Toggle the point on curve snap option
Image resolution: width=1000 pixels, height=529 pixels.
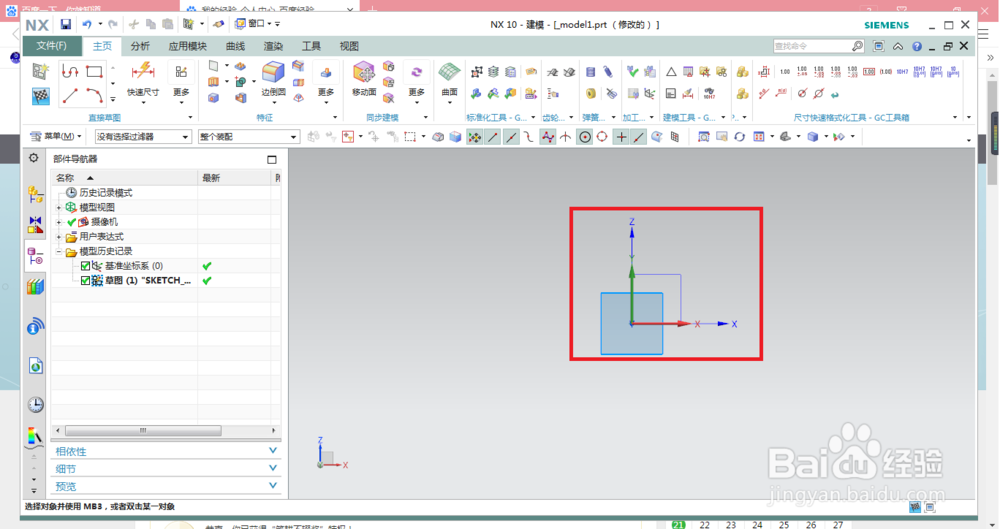point(638,137)
